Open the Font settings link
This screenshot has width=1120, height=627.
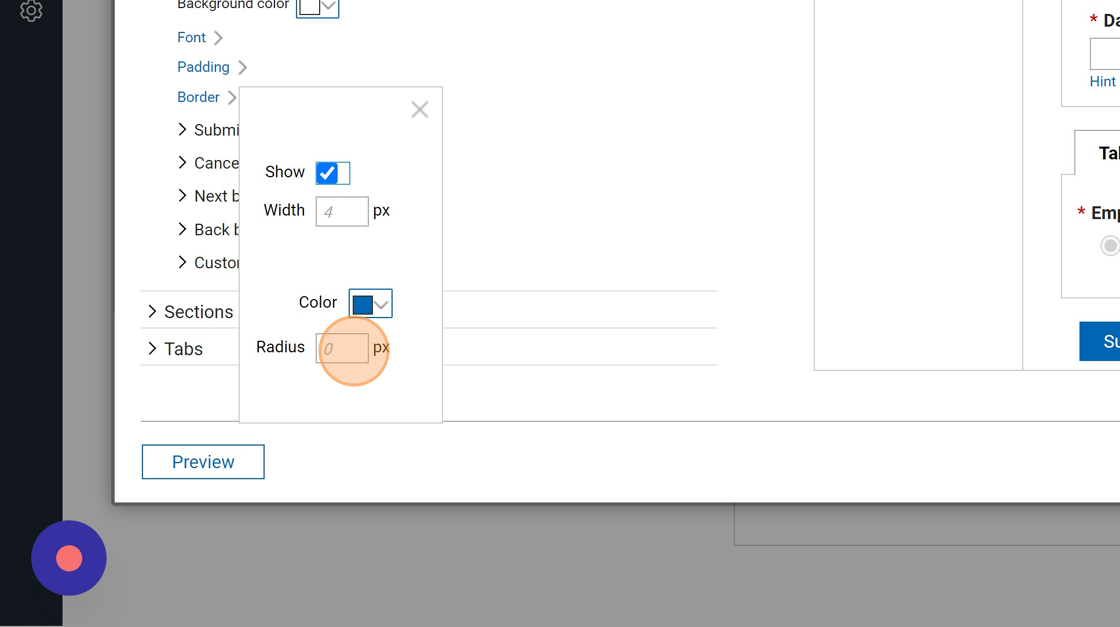pos(191,38)
